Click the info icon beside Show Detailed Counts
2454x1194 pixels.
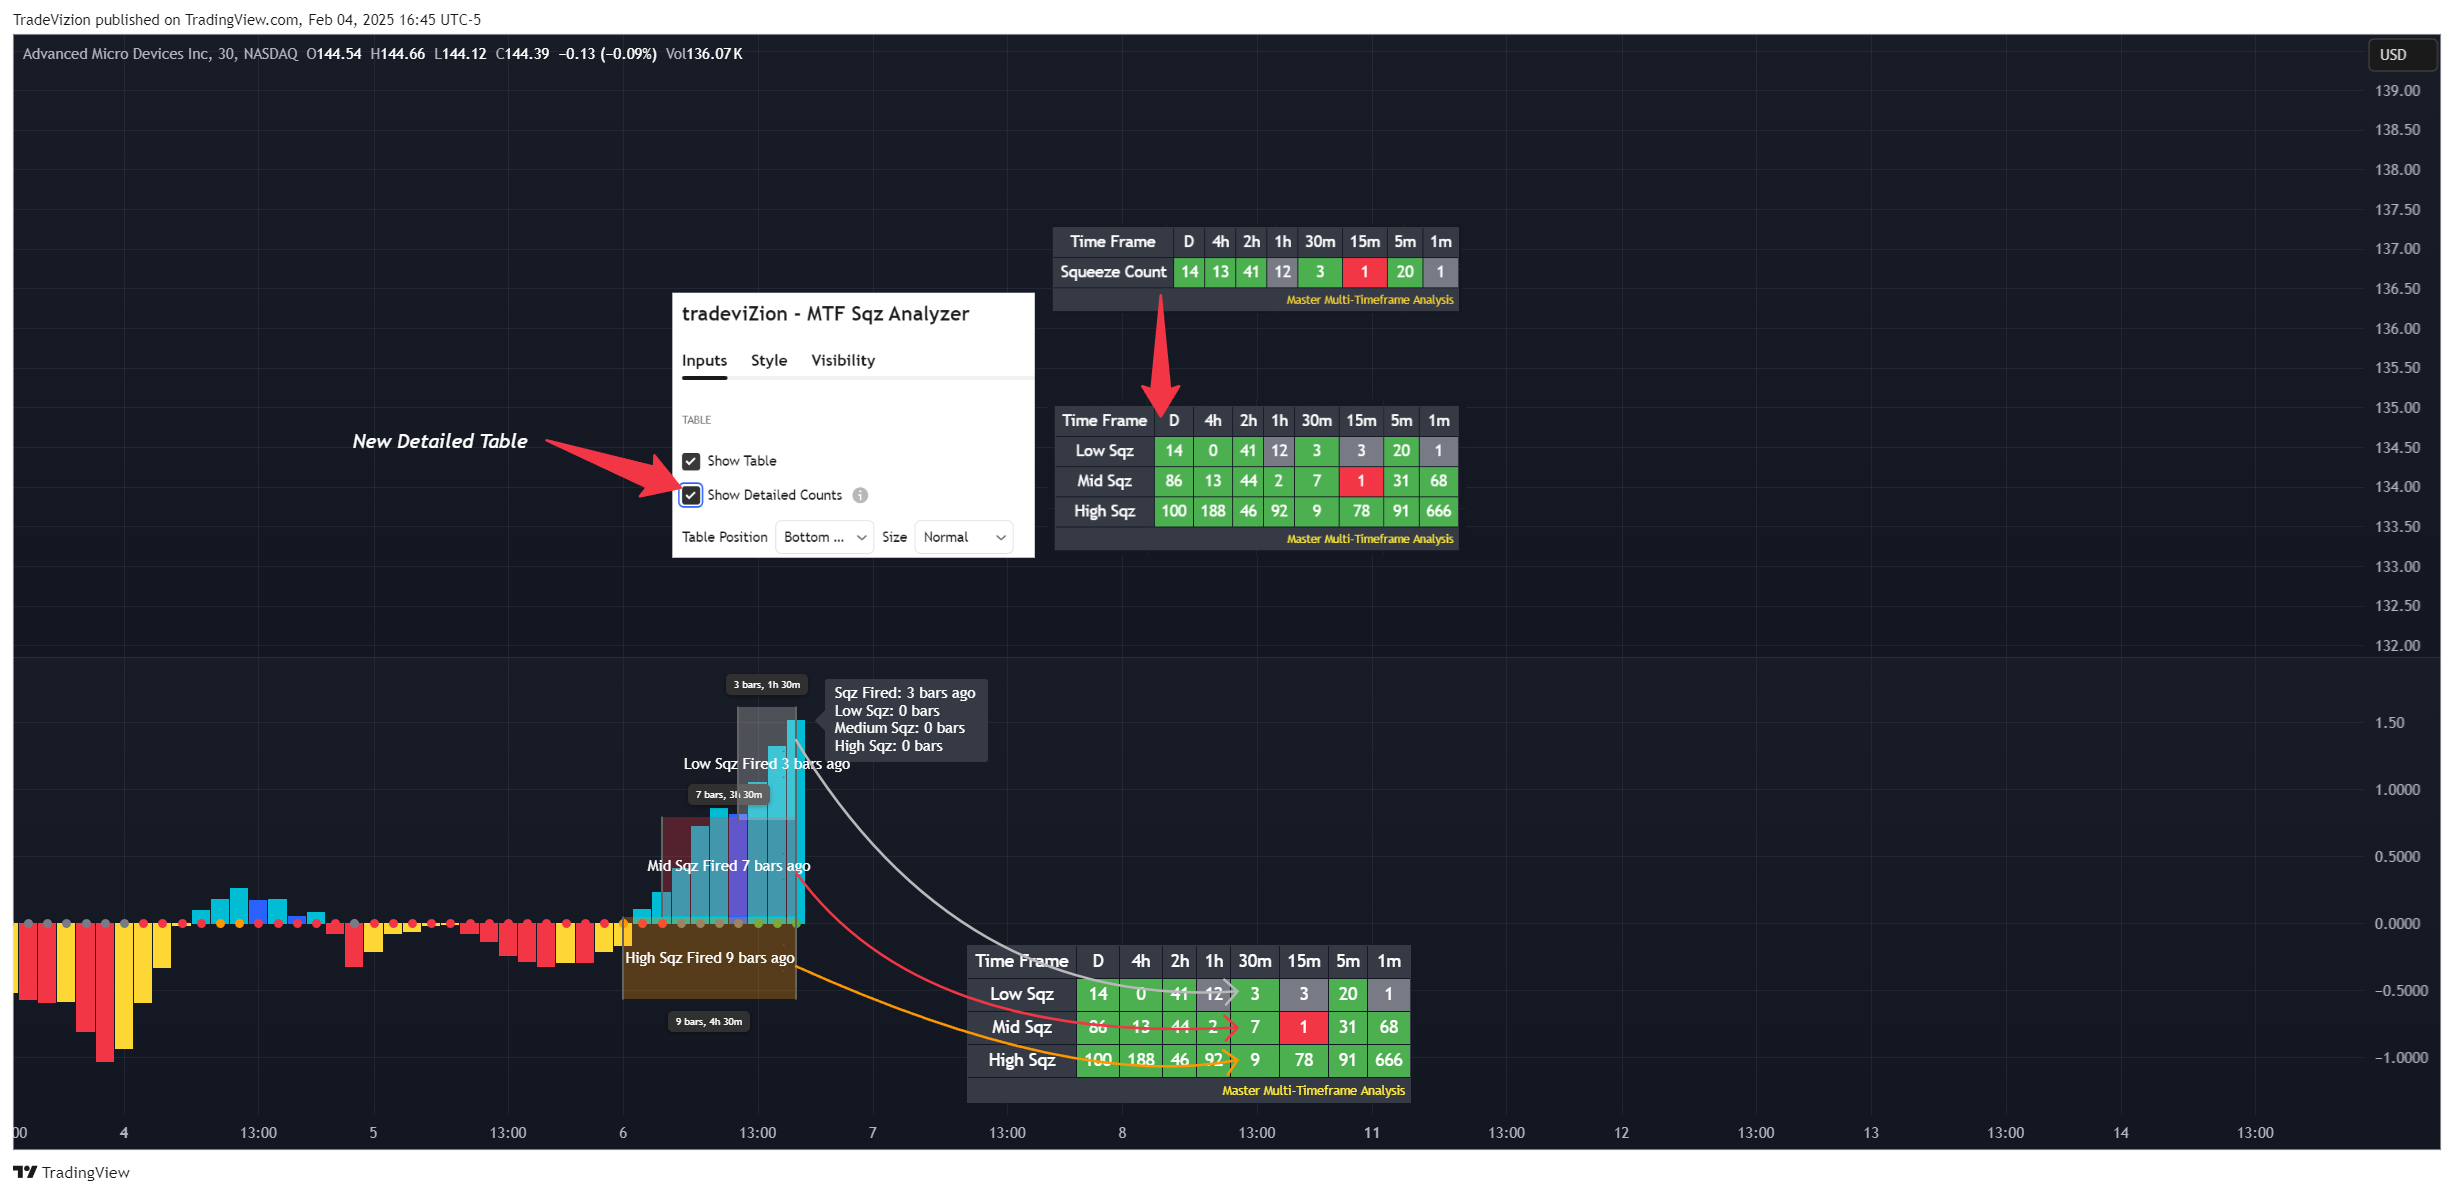pyautogui.click(x=860, y=495)
